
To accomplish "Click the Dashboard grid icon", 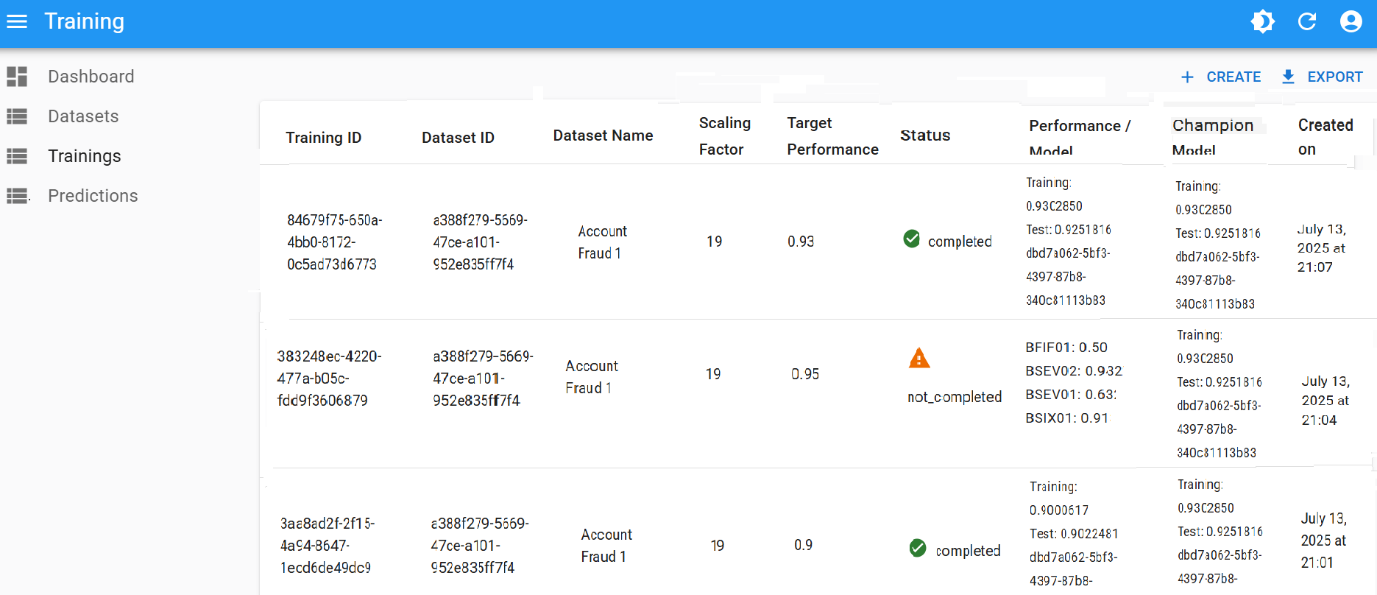I will tap(17, 77).
